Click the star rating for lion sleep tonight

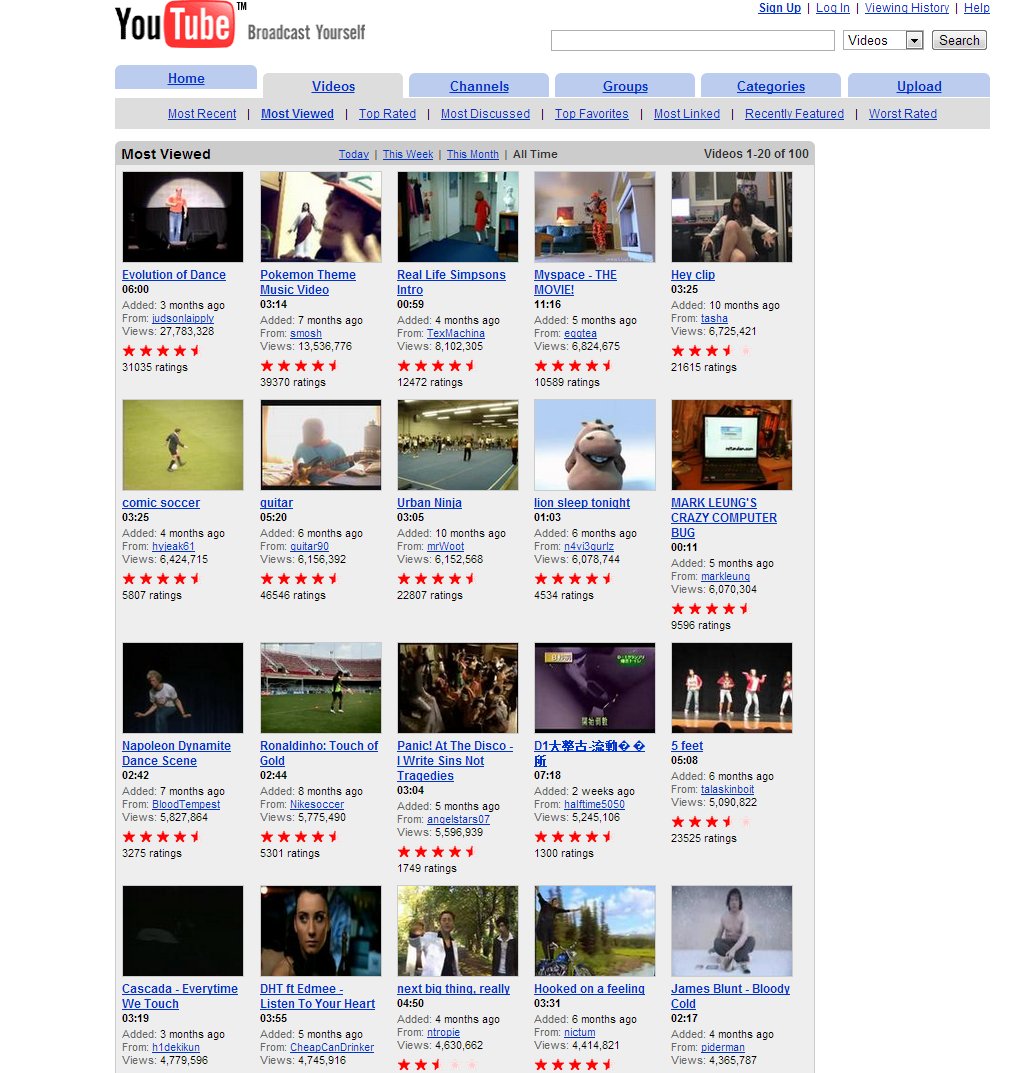(x=574, y=578)
